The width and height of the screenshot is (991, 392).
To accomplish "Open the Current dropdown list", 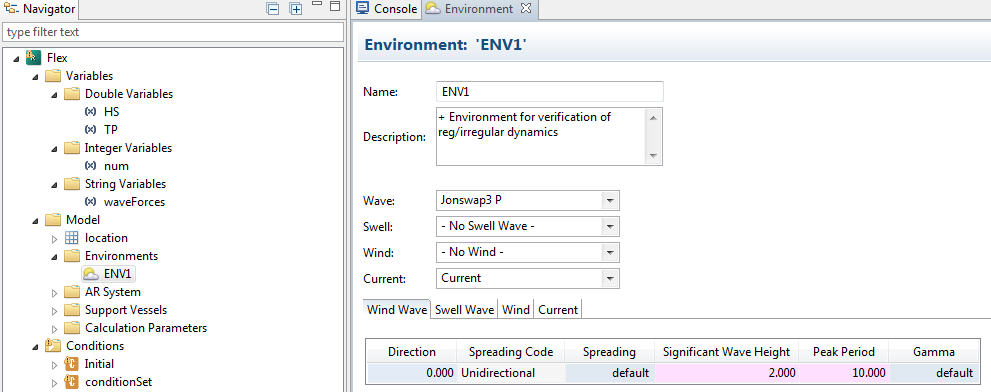I will pyautogui.click(x=528, y=278).
